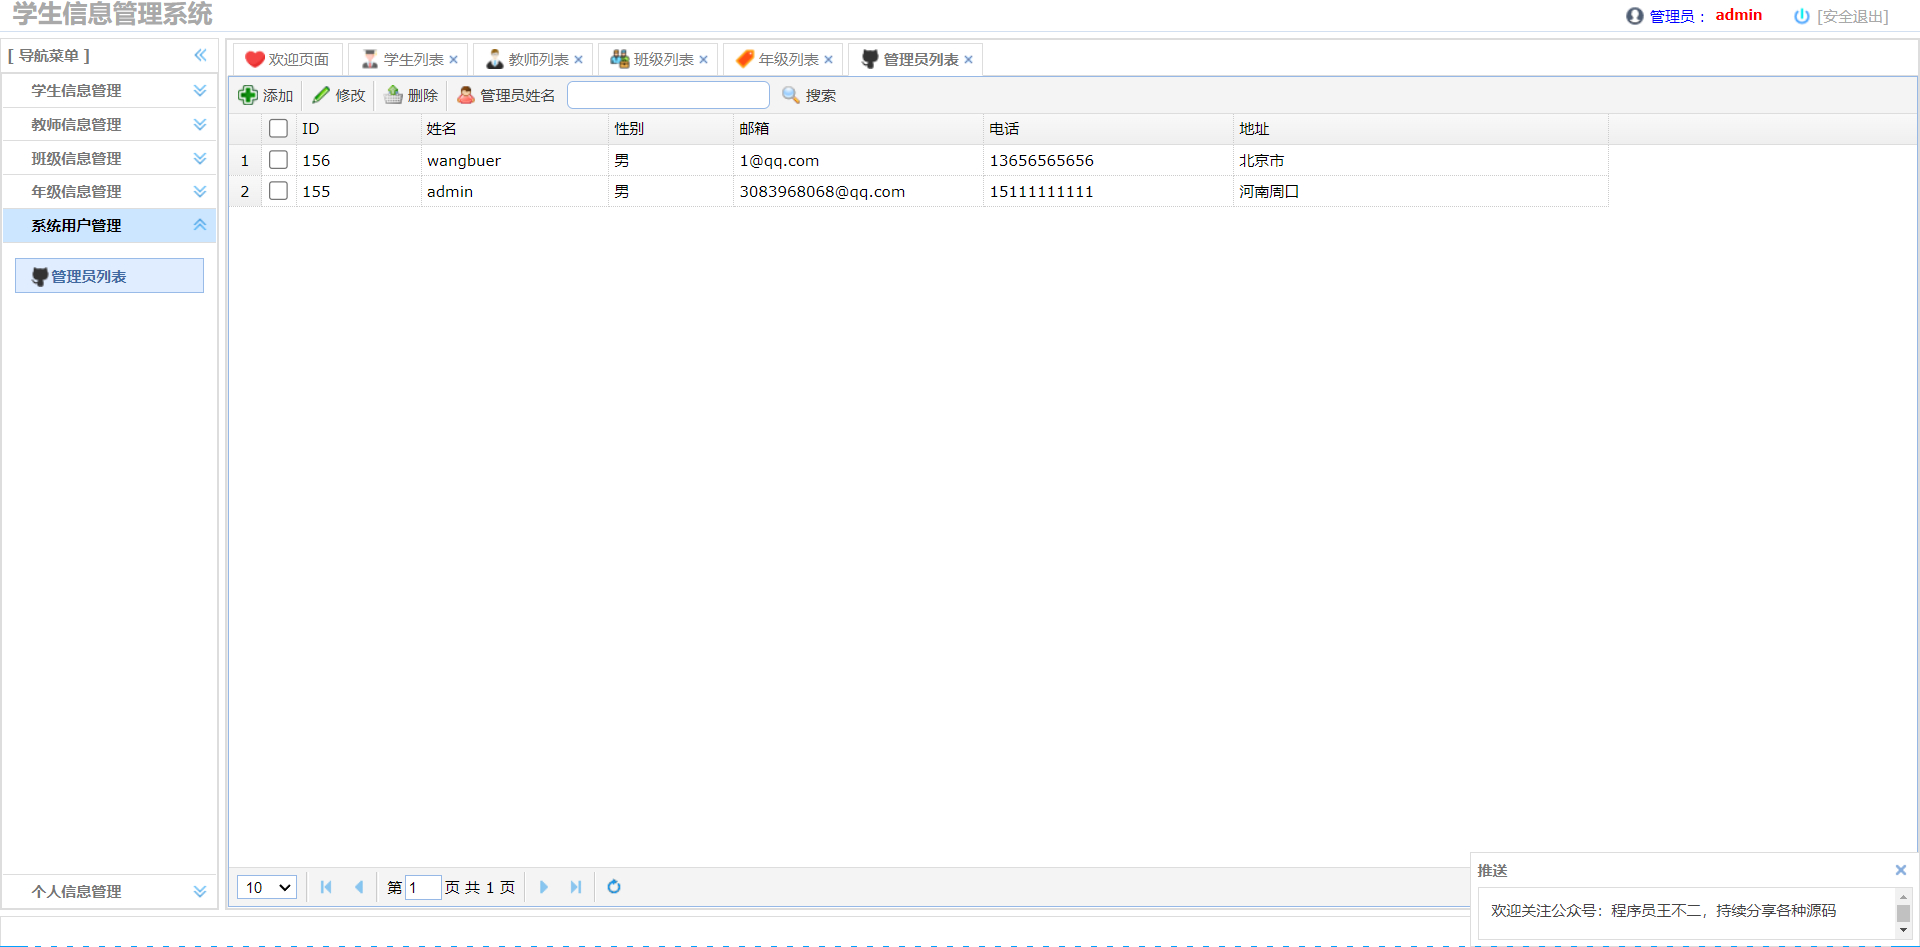Click the 删除 (Delete) icon
This screenshot has width=1920, height=947.
tap(393, 95)
